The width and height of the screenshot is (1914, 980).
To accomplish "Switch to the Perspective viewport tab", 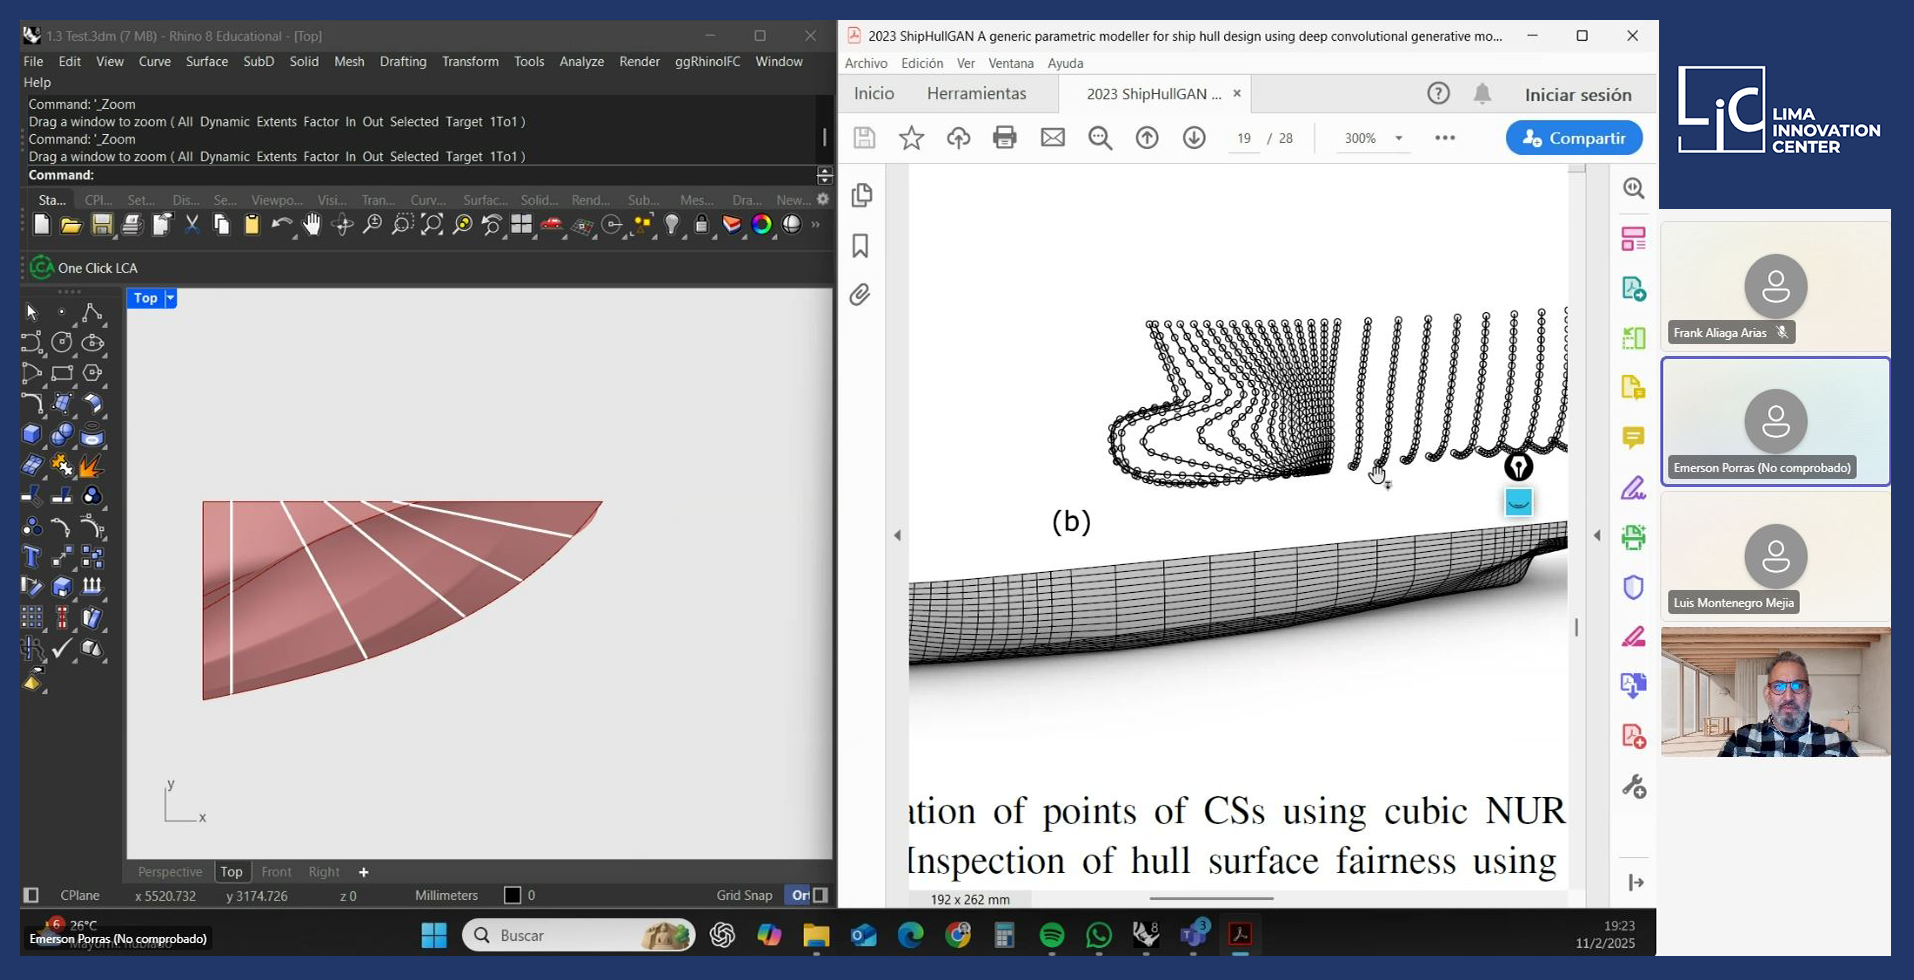I will click(170, 872).
